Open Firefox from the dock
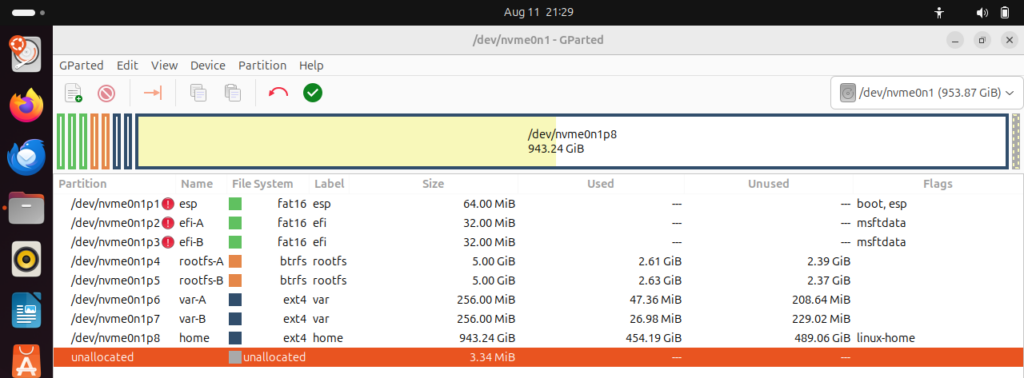The image size is (1024, 378). click(x=27, y=105)
